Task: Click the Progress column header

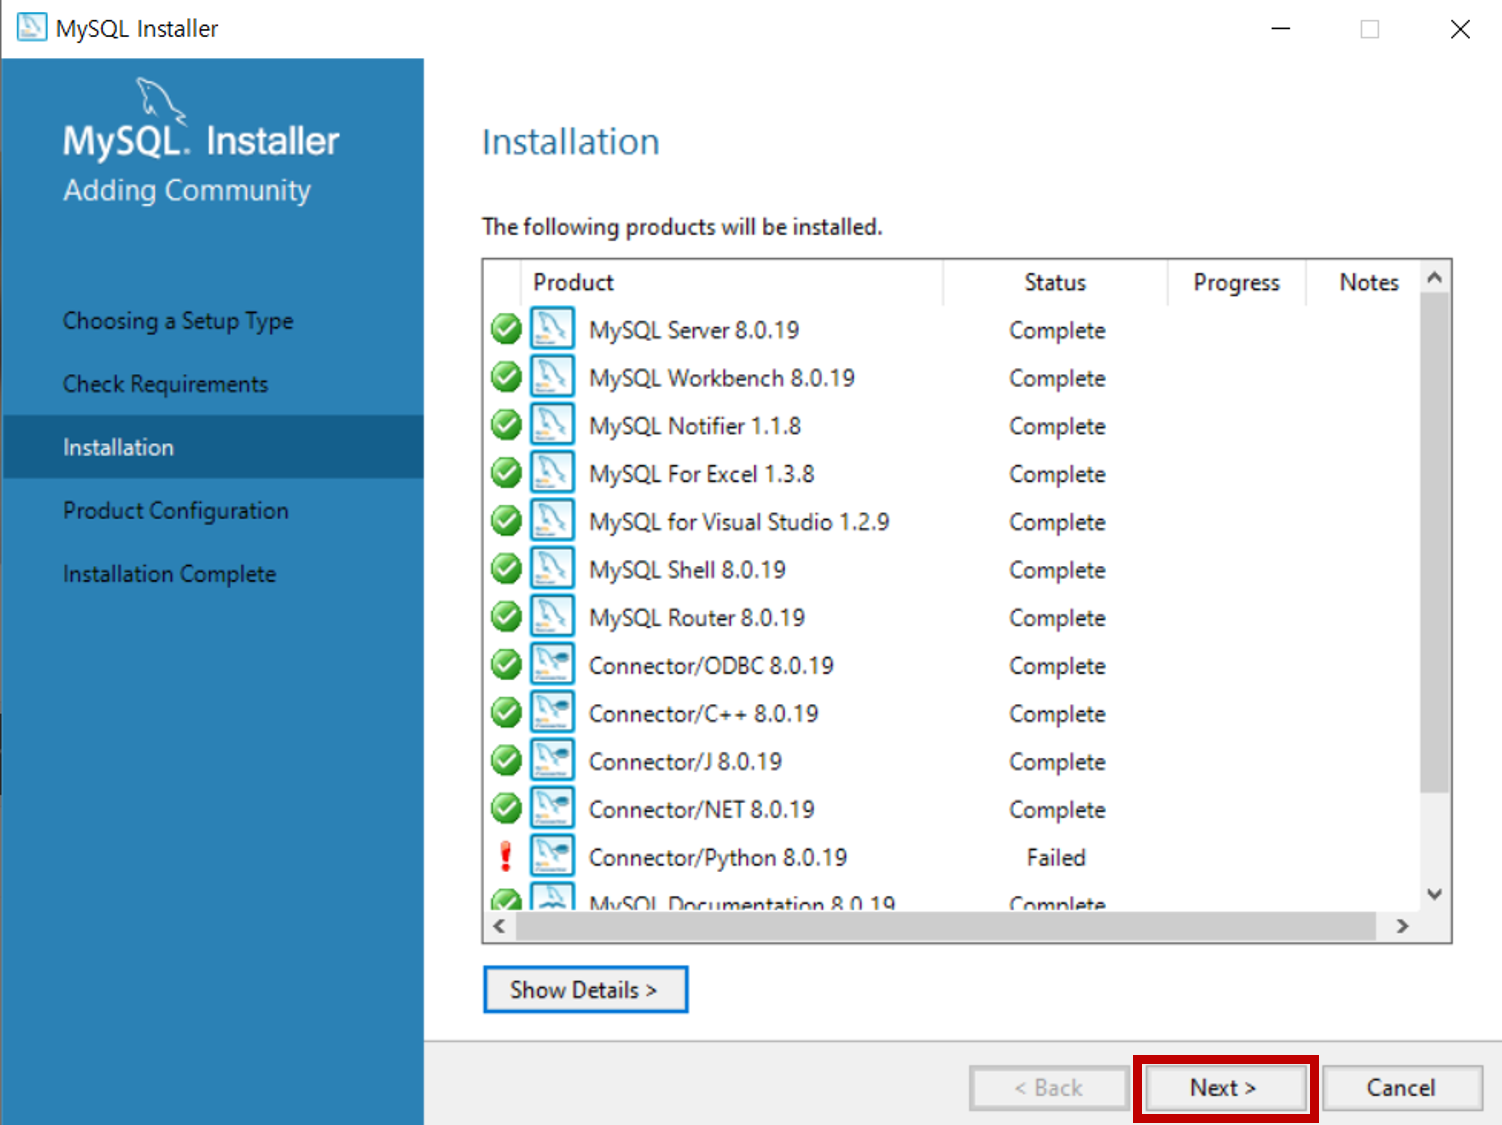Action: pyautogui.click(x=1237, y=283)
